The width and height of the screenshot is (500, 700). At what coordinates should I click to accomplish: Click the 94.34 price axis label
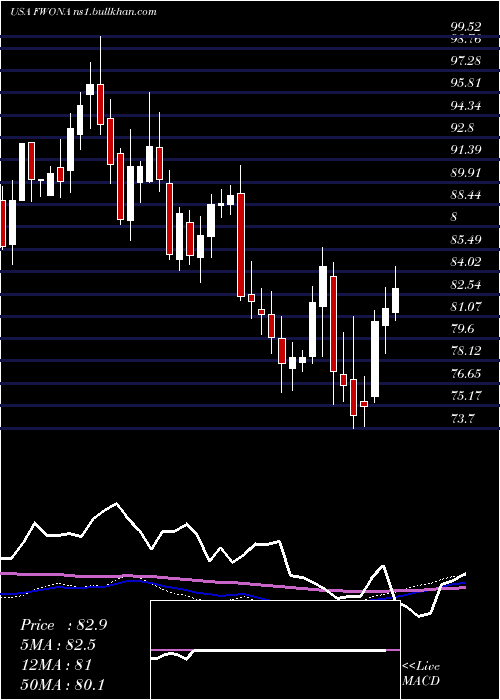[466, 106]
